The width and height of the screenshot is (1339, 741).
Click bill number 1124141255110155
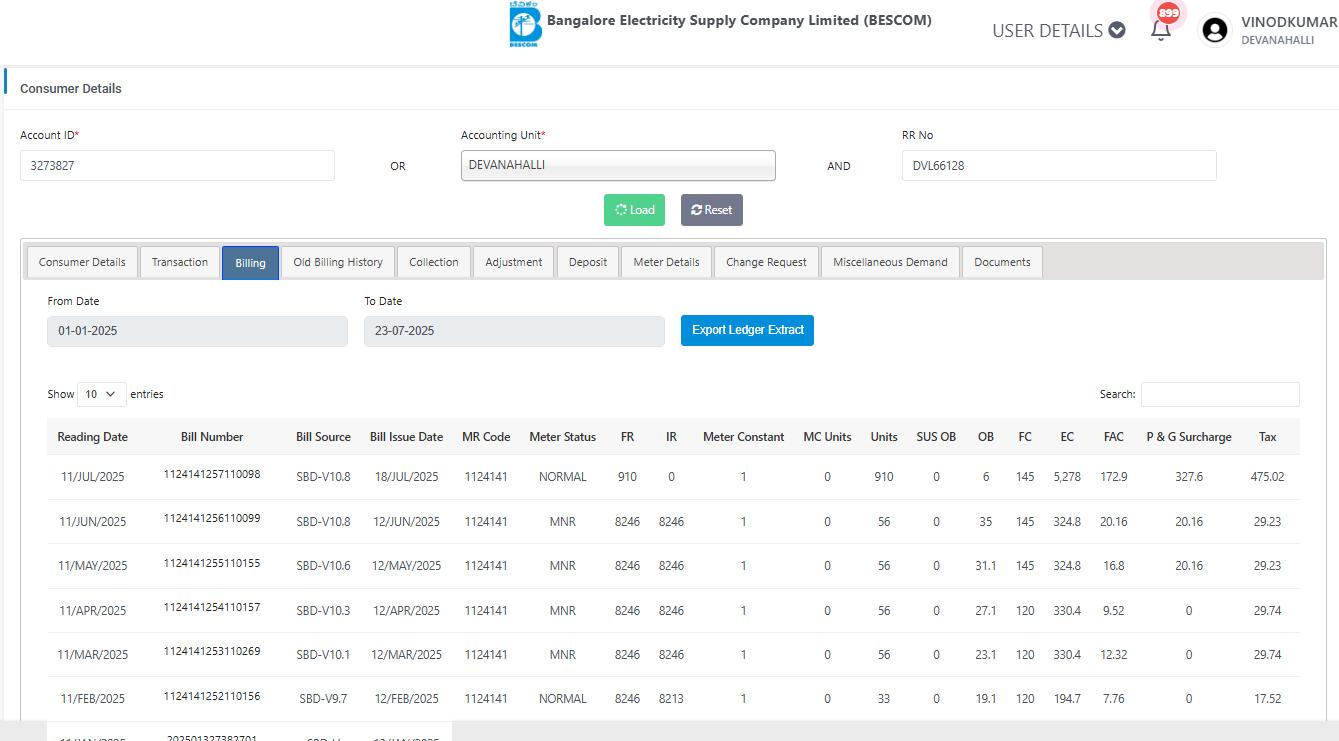pyautogui.click(x=212, y=563)
